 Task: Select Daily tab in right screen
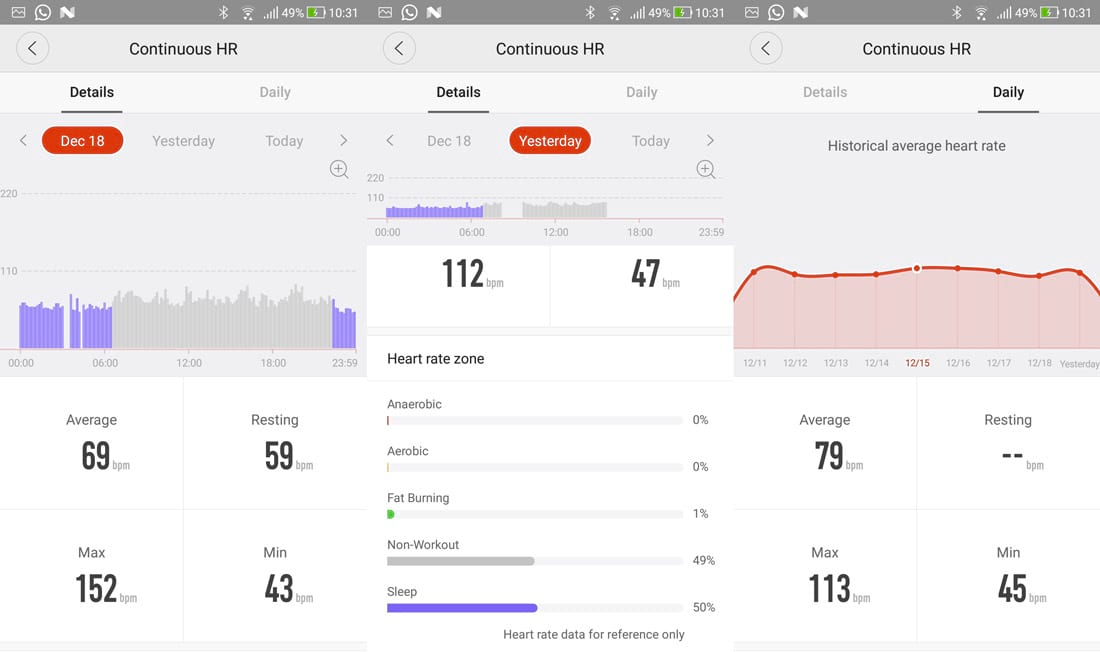(x=1008, y=92)
